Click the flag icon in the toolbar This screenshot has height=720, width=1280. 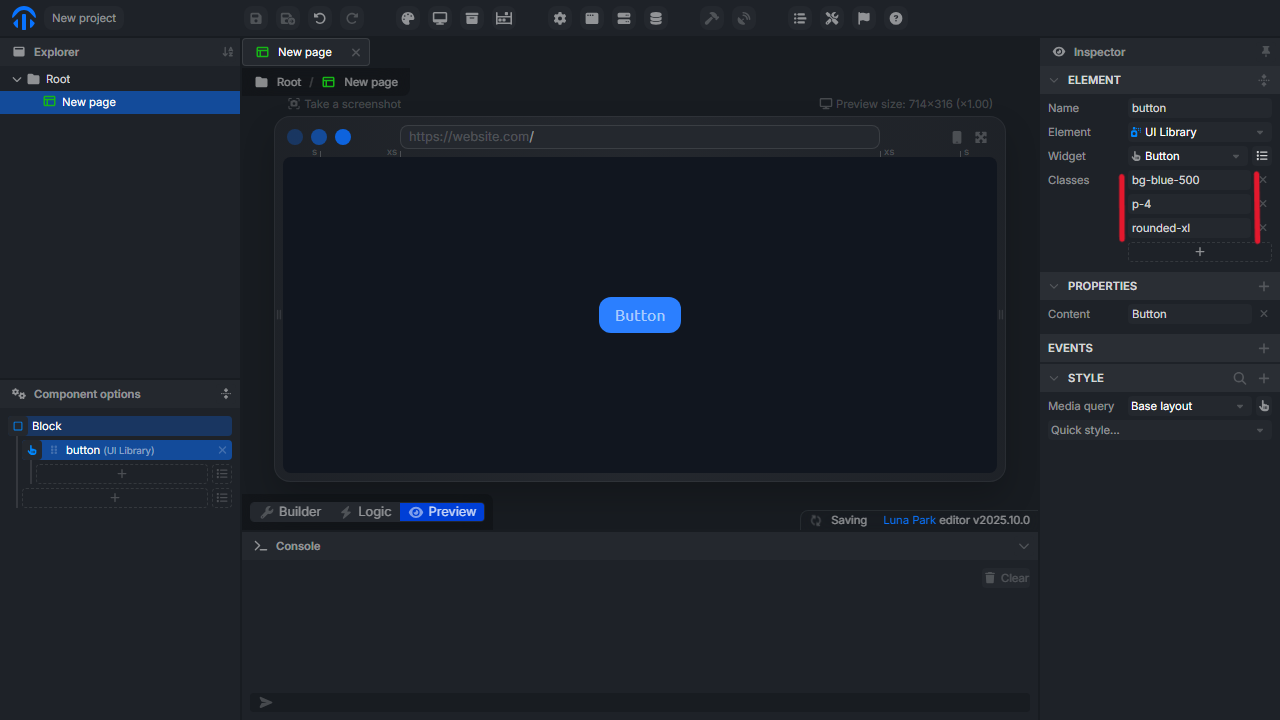click(x=864, y=18)
